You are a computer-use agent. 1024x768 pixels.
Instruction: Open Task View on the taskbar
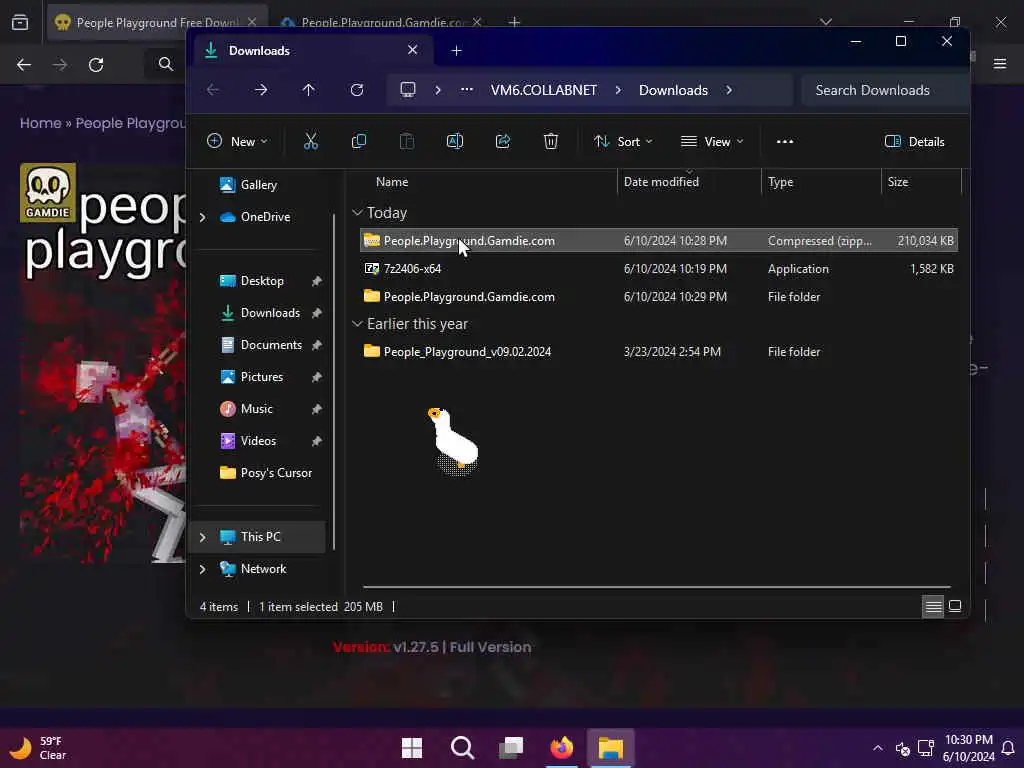(x=511, y=748)
